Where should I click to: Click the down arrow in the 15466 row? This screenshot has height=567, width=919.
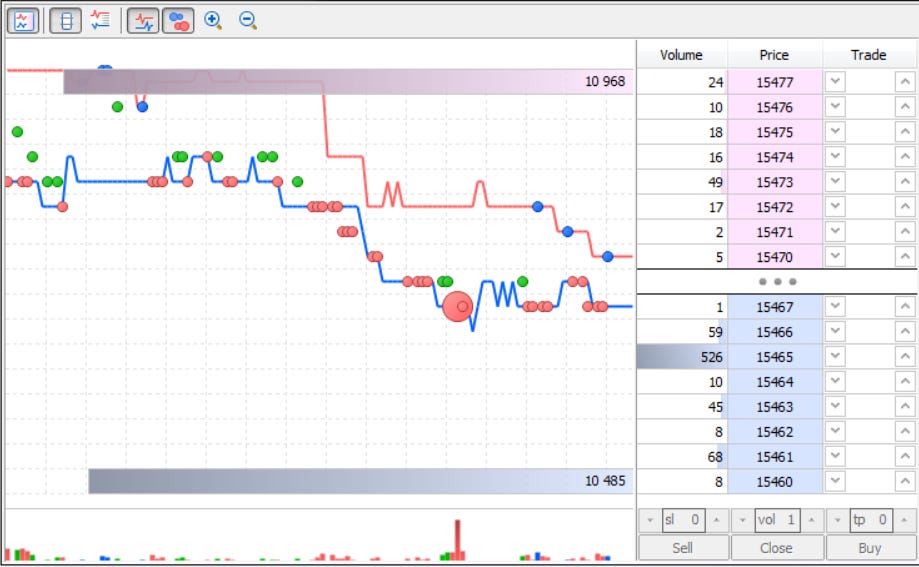(835, 331)
